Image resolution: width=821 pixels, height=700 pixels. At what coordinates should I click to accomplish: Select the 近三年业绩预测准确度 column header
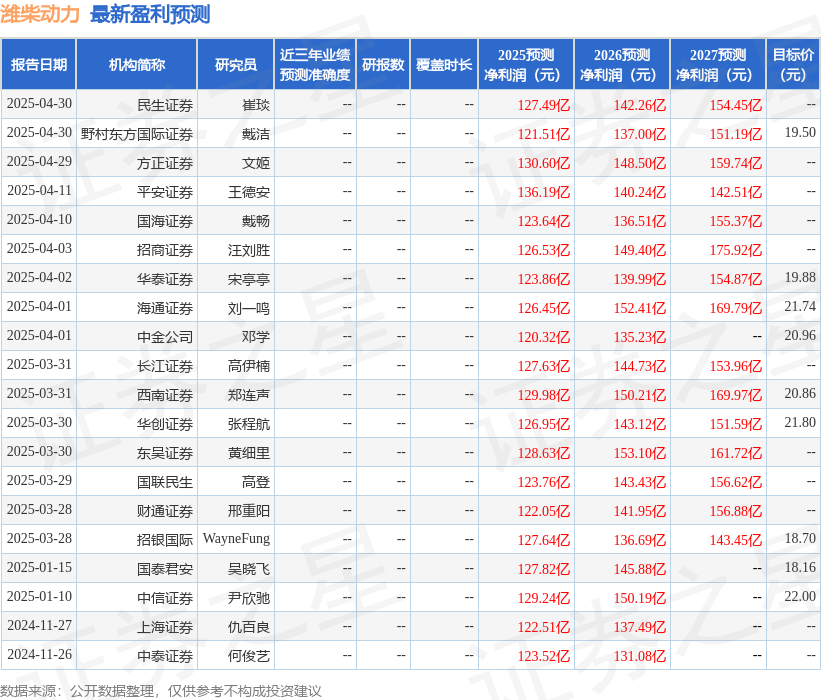pyautogui.click(x=315, y=65)
